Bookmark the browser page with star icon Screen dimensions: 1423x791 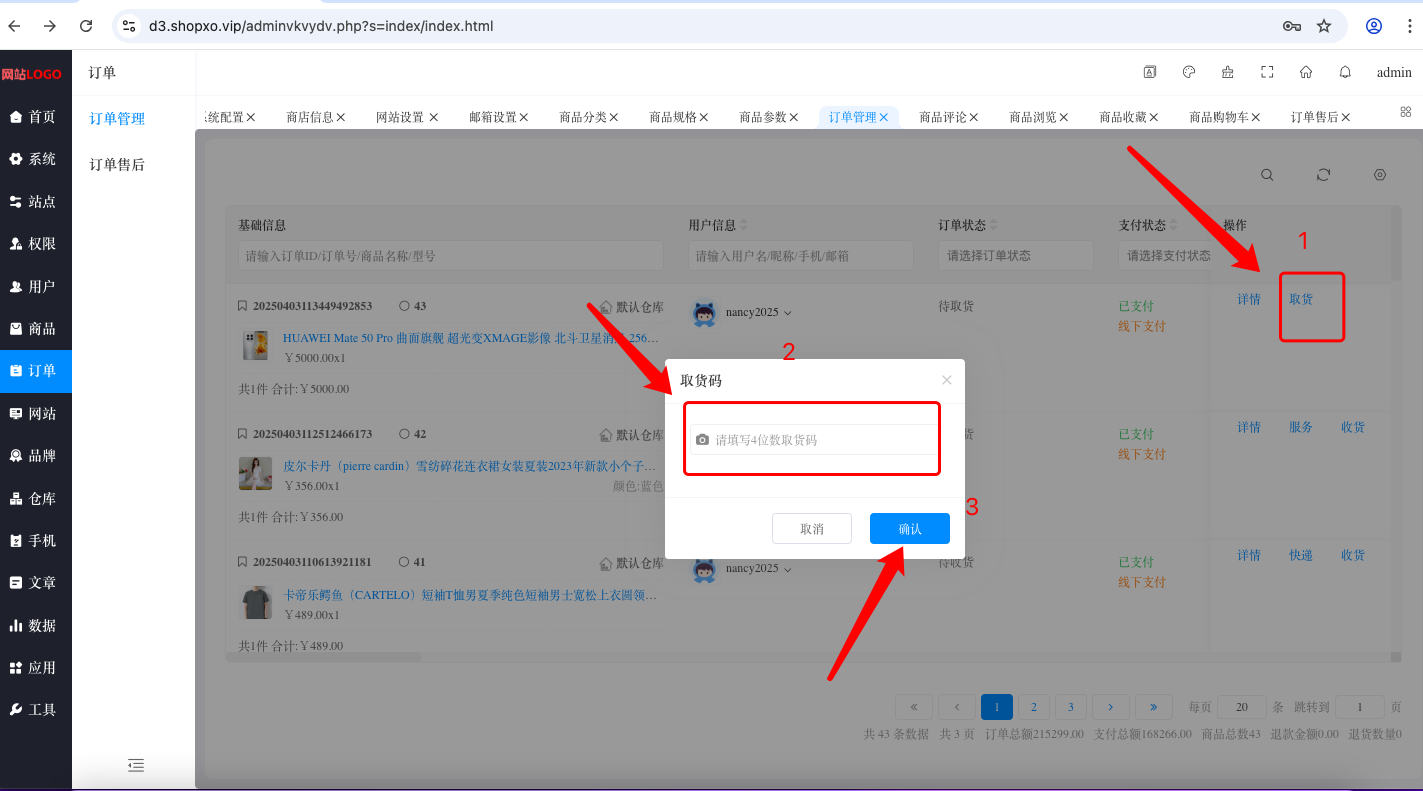pyautogui.click(x=1324, y=26)
